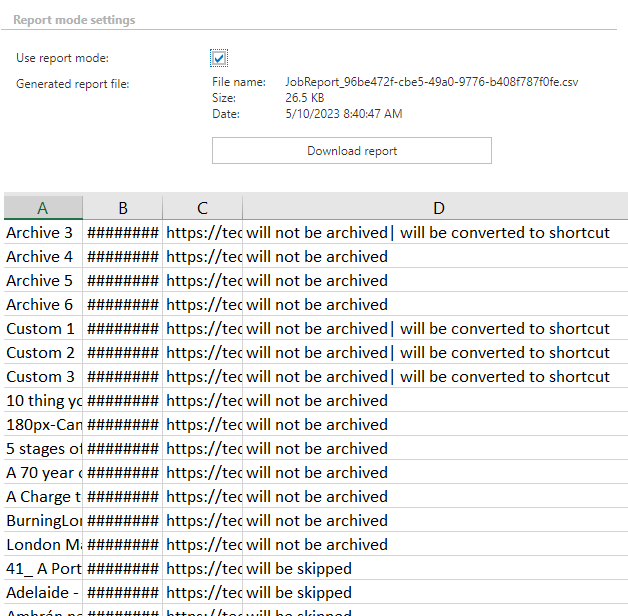
Task: Click the Adelaide cell in column A
Action: pyautogui.click(x=42, y=593)
